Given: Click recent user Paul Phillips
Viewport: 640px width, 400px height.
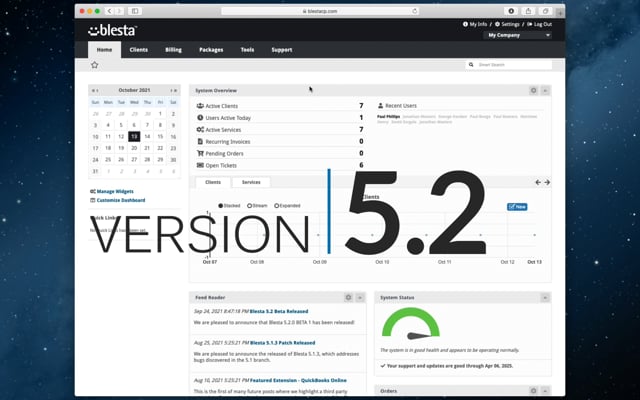Looking at the screenshot, I should (389, 117).
